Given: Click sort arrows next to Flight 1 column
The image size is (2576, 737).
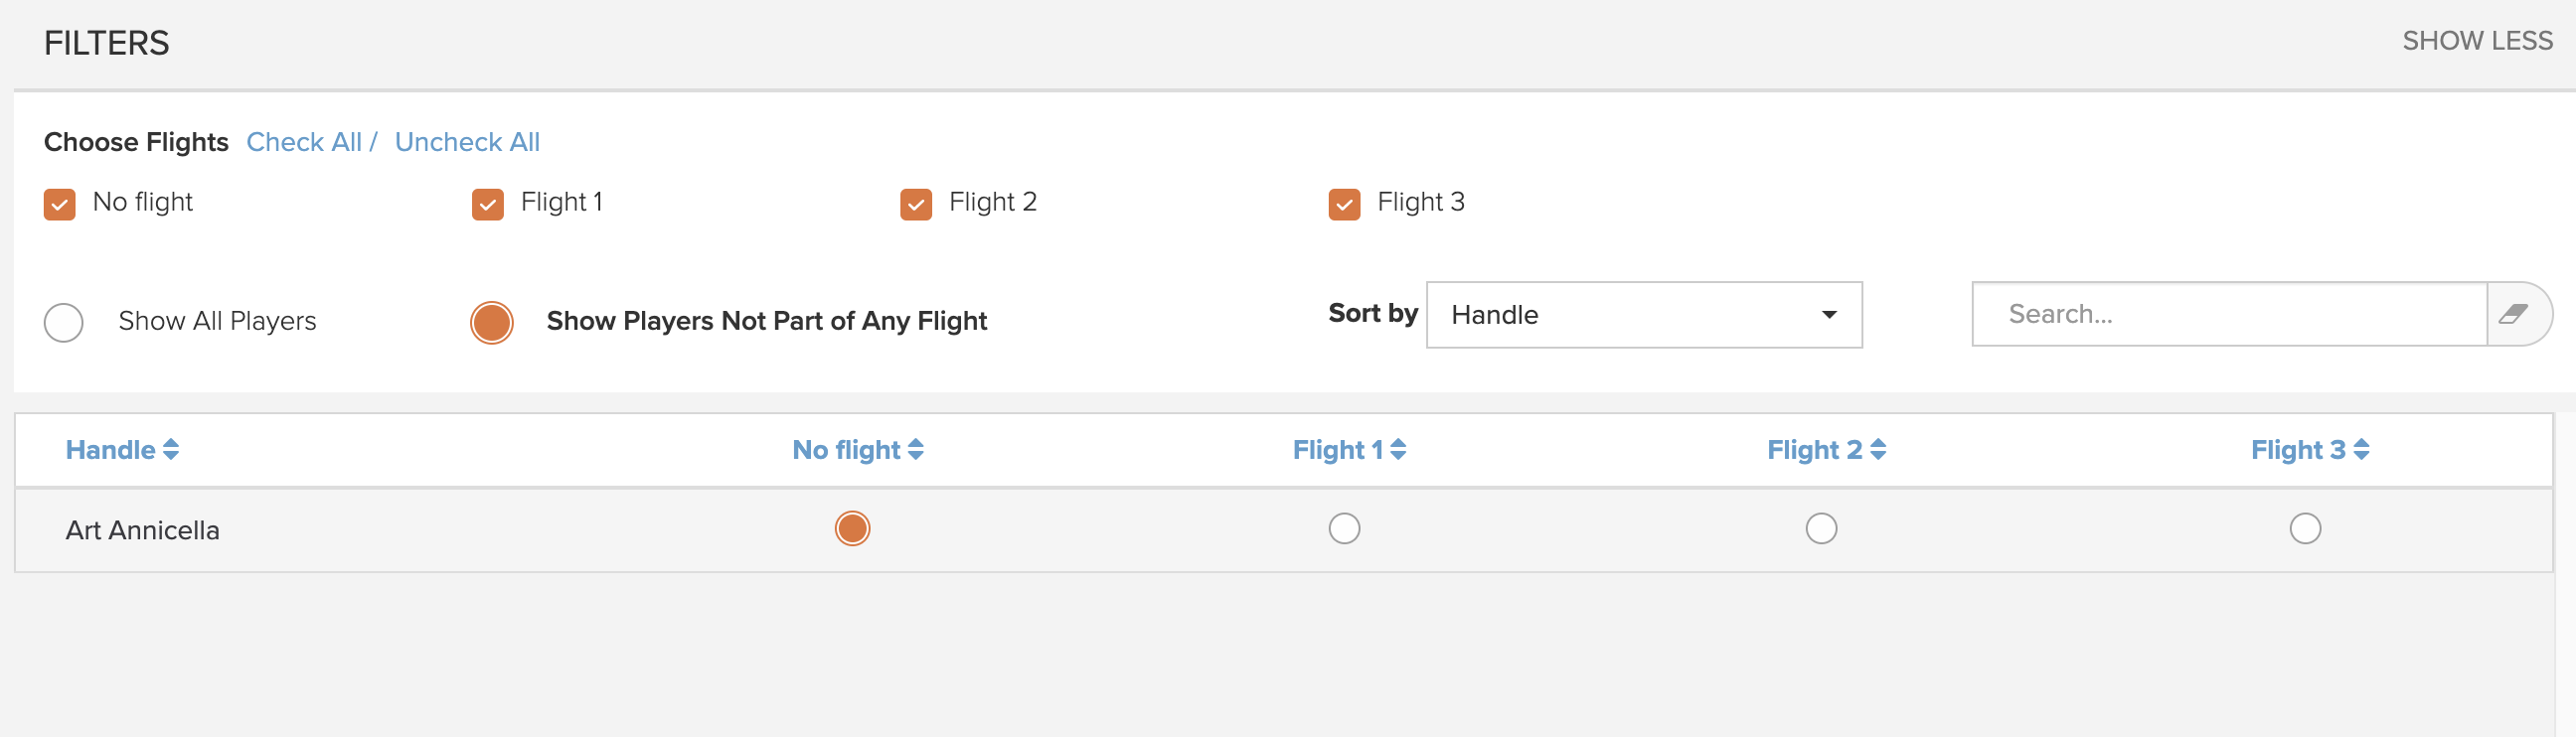Looking at the screenshot, I should (x=1398, y=450).
